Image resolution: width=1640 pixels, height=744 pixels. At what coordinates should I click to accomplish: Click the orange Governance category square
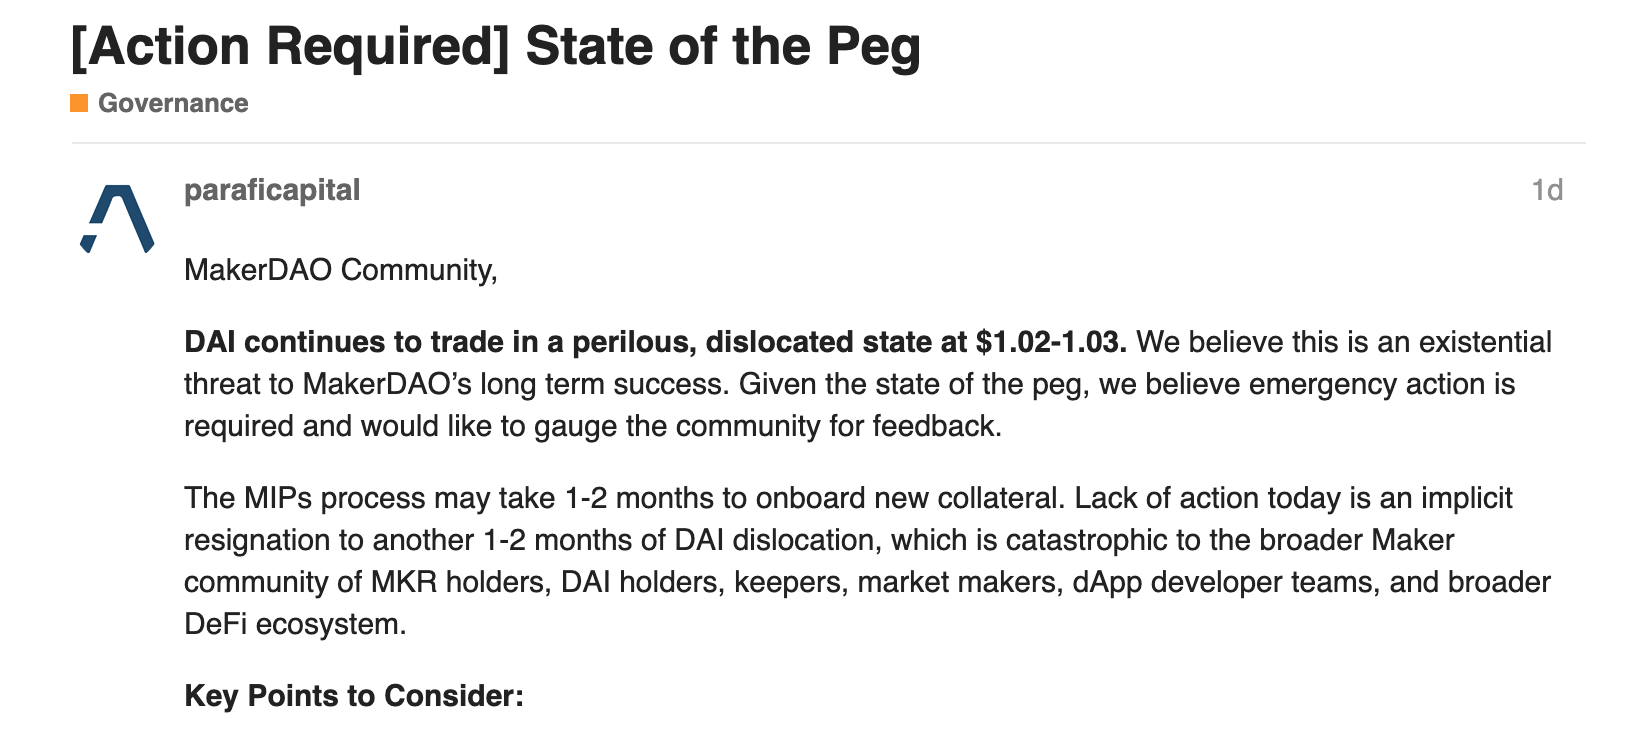coord(79,103)
